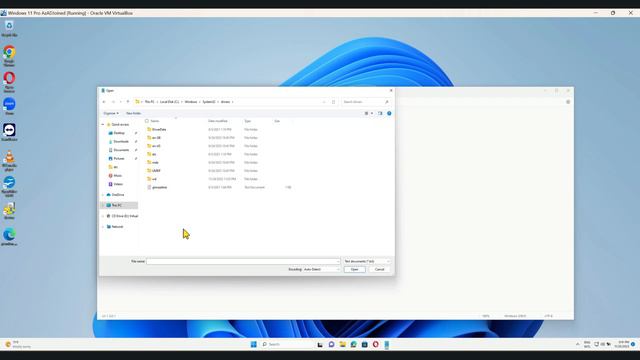Image resolution: width=640 pixels, height=360 pixels.
Task: Open the taskbar clock and date
Action: (x=623, y=344)
